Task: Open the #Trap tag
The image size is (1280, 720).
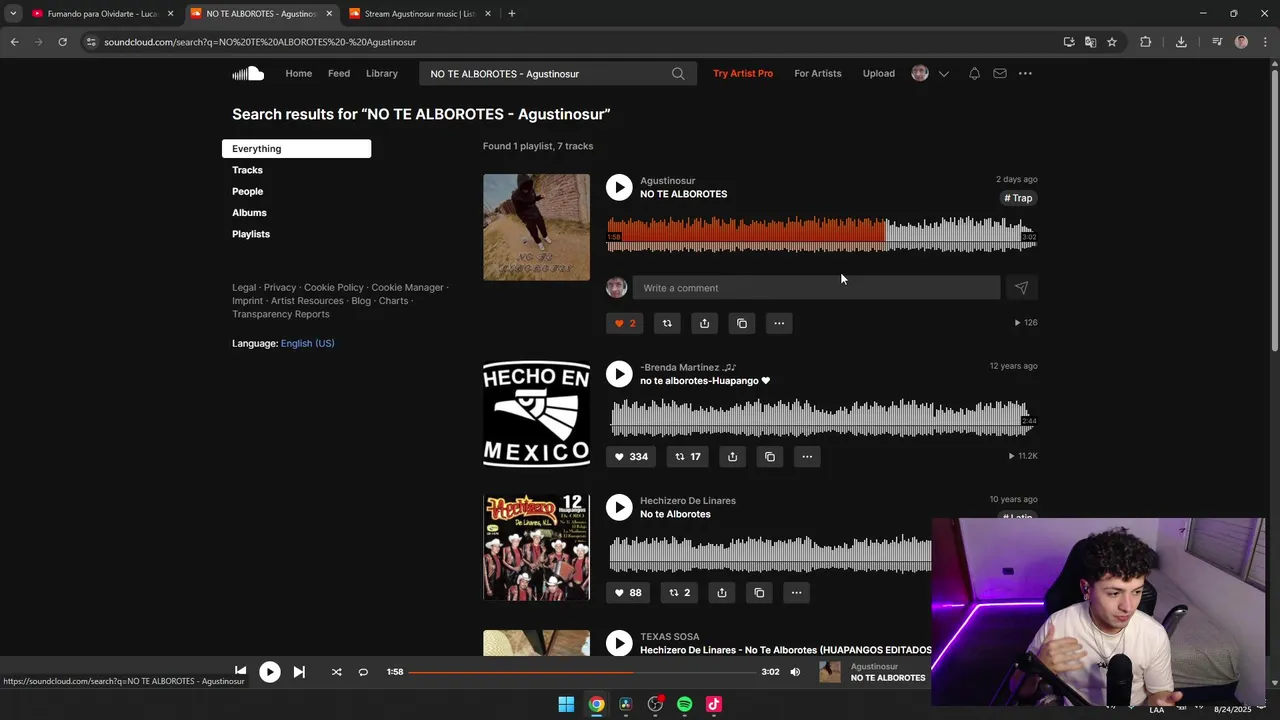Action: click(x=1018, y=198)
